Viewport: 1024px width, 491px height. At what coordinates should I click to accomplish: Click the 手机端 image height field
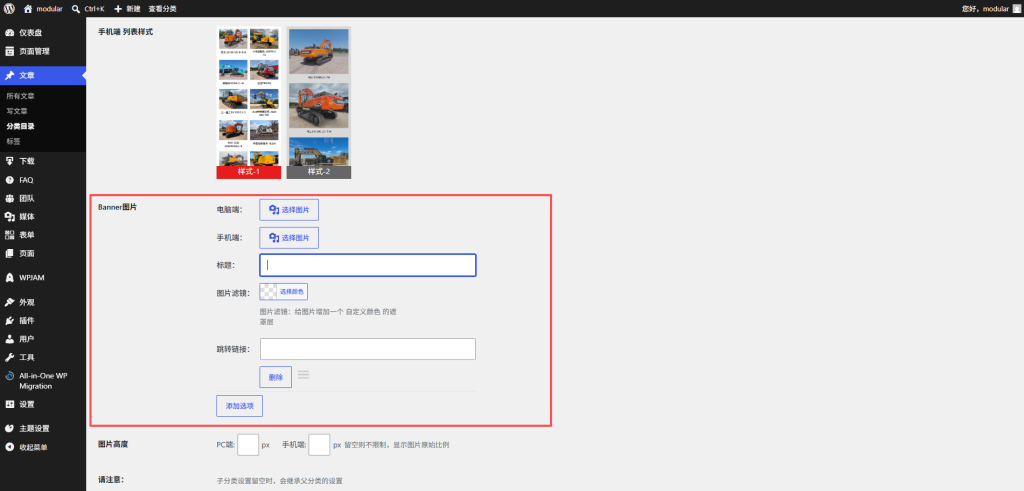pyautogui.click(x=319, y=445)
